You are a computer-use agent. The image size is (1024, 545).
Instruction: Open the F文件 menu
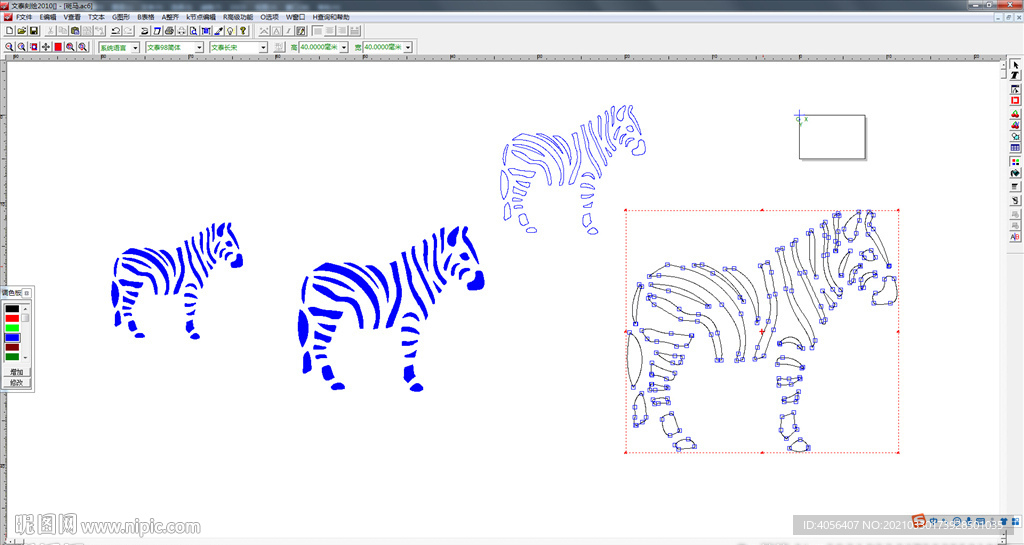24,17
